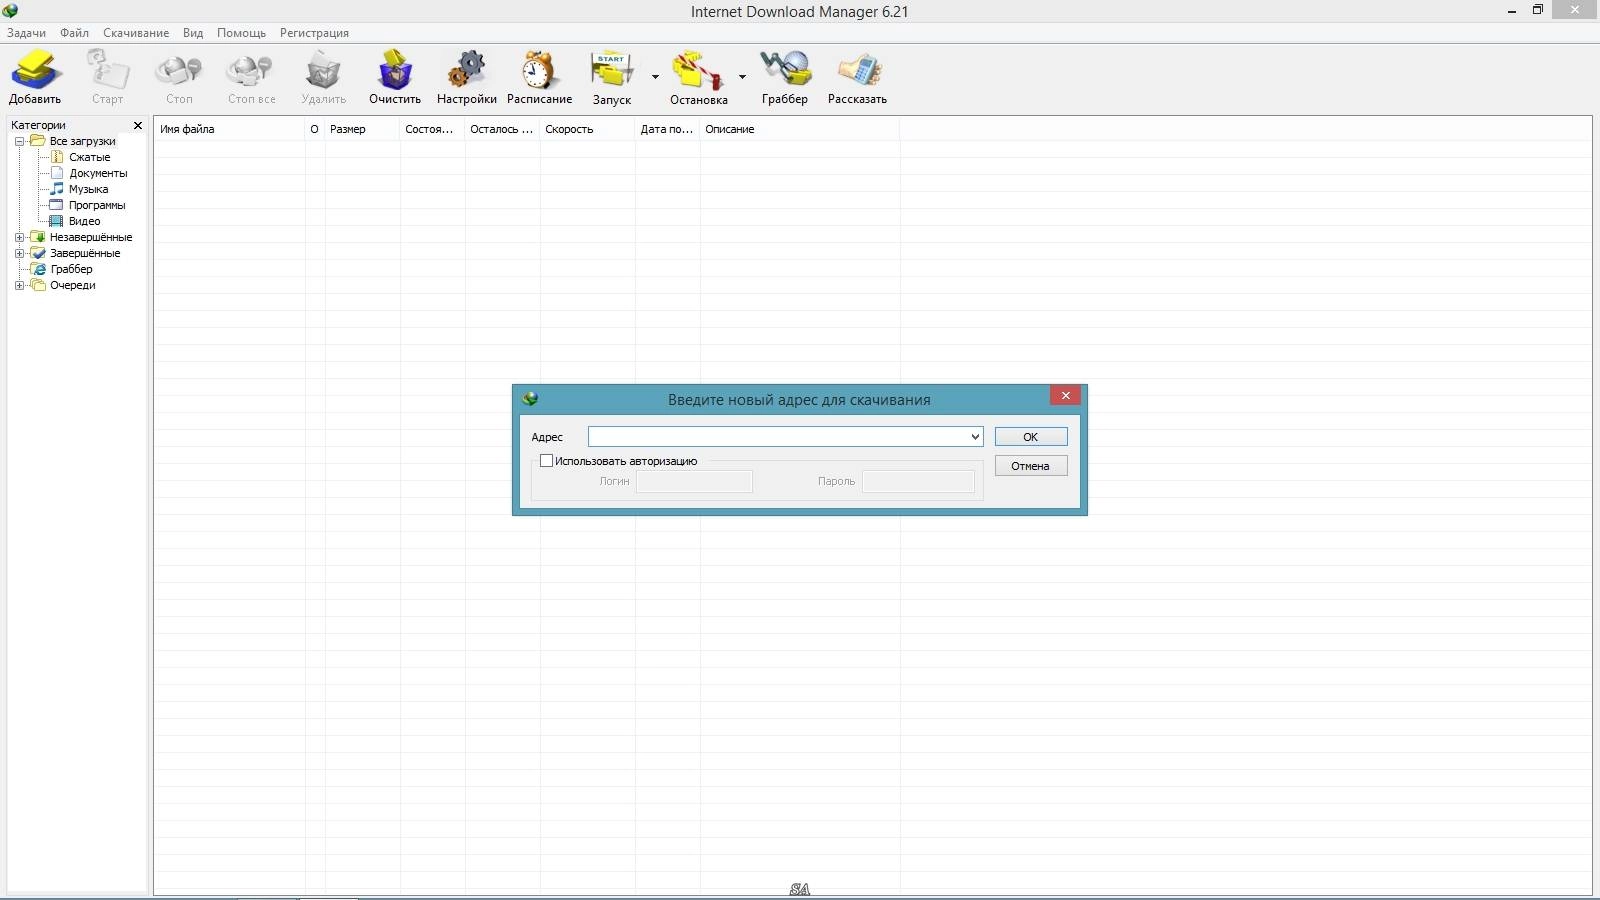This screenshot has height=900, width=1600.
Task: Open the Задачи menu
Action: (27, 33)
